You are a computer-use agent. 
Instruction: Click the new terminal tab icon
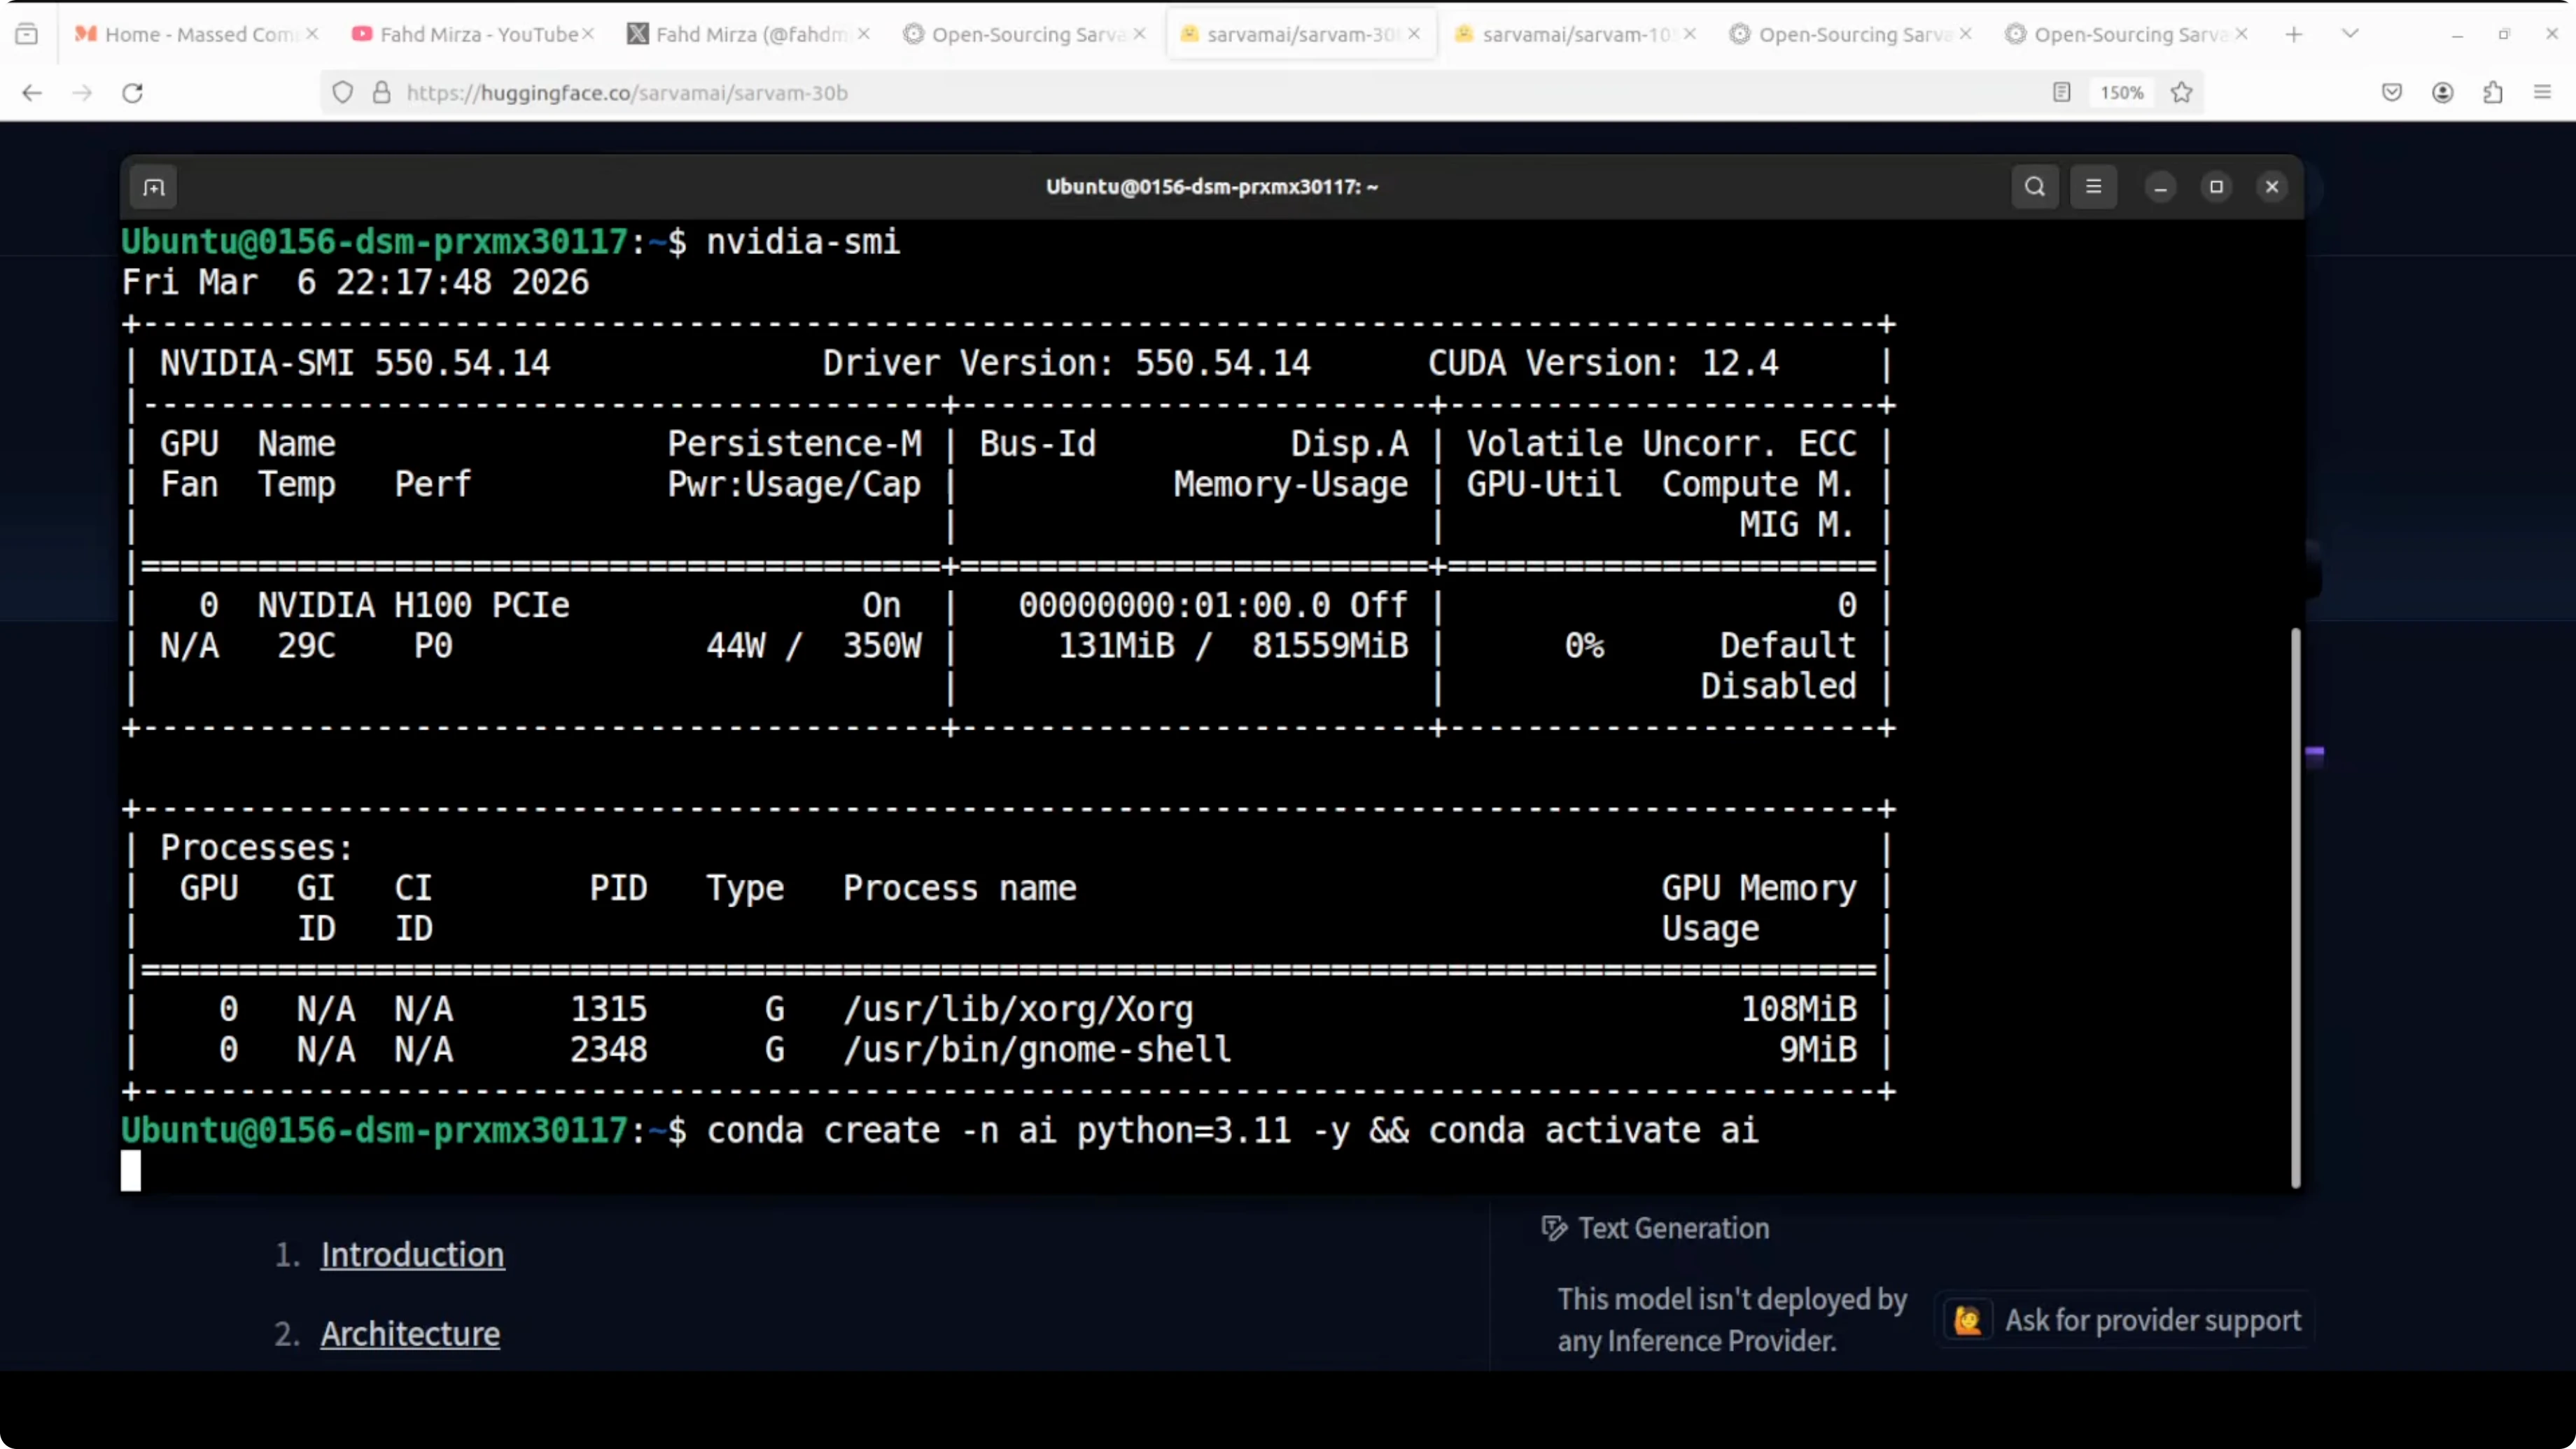[154, 187]
